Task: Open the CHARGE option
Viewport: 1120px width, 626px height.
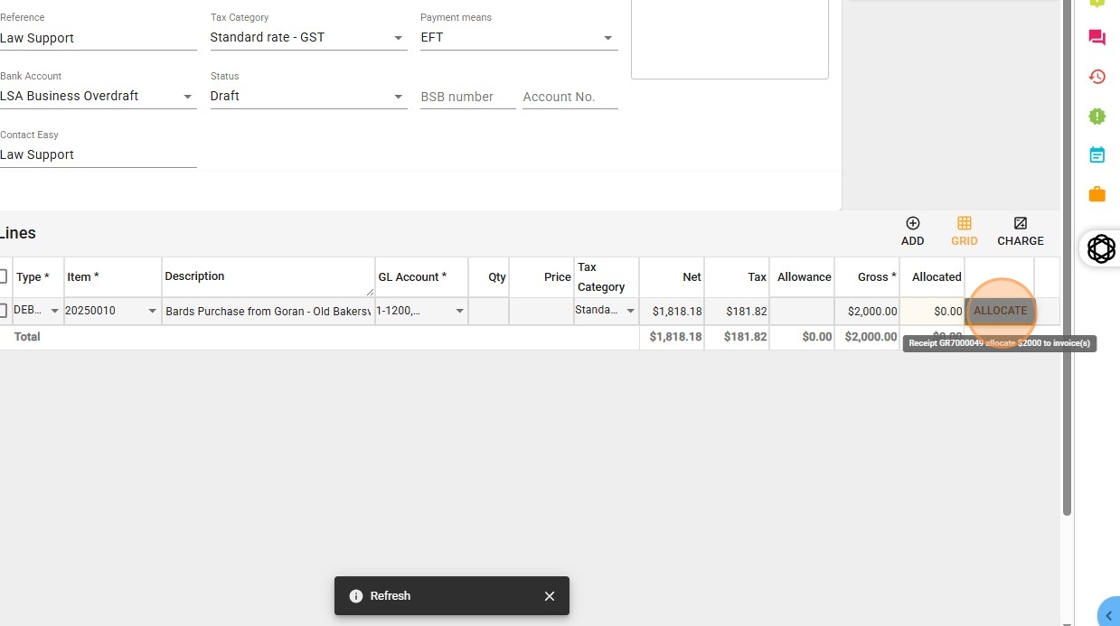Action: click(x=1020, y=232)
